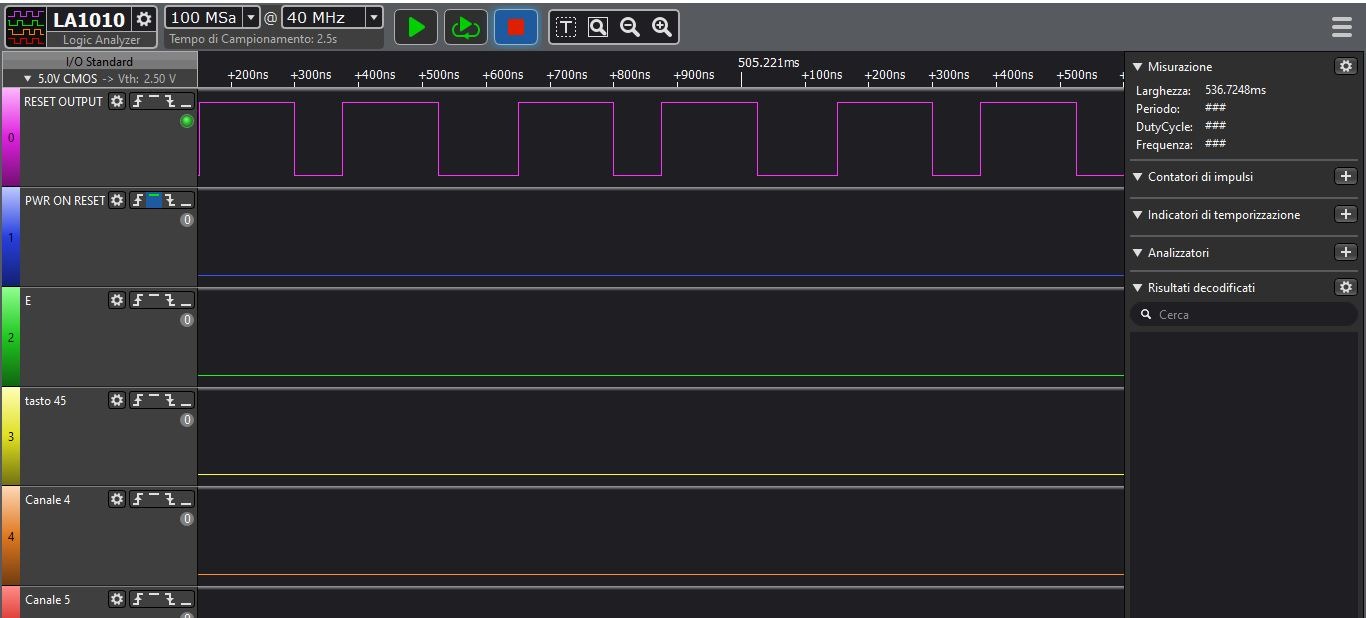Stop acquisition with the red stop button
The image size is (1366, 618).
click(x=516, y=27)
